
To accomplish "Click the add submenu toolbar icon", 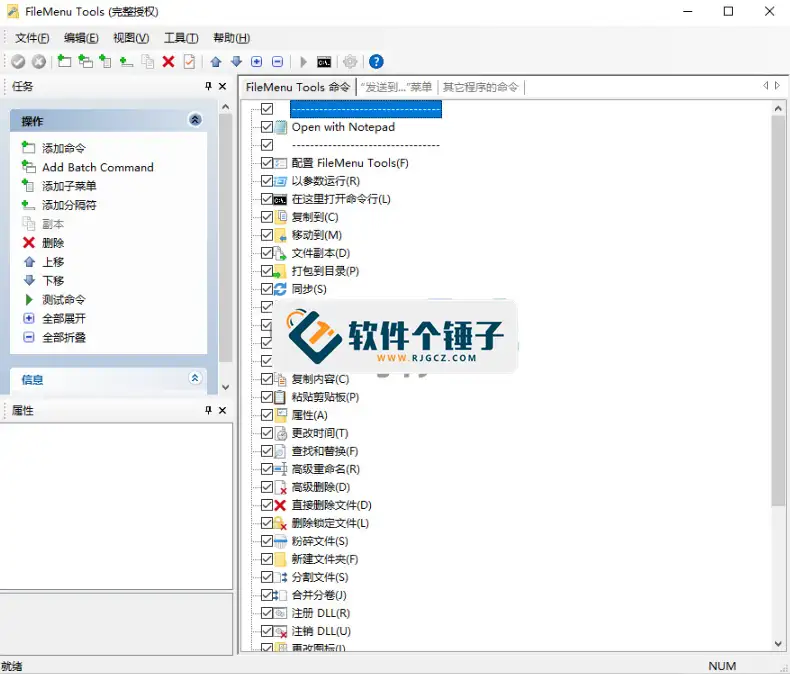I will point(105,61).
